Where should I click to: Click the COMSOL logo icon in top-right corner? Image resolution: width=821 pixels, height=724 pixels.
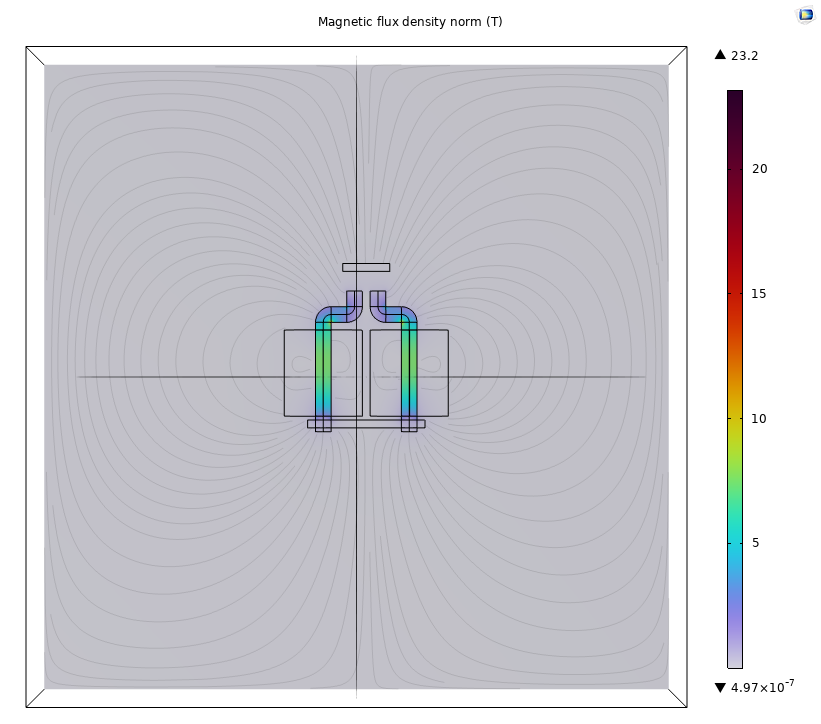click(806, 14)
